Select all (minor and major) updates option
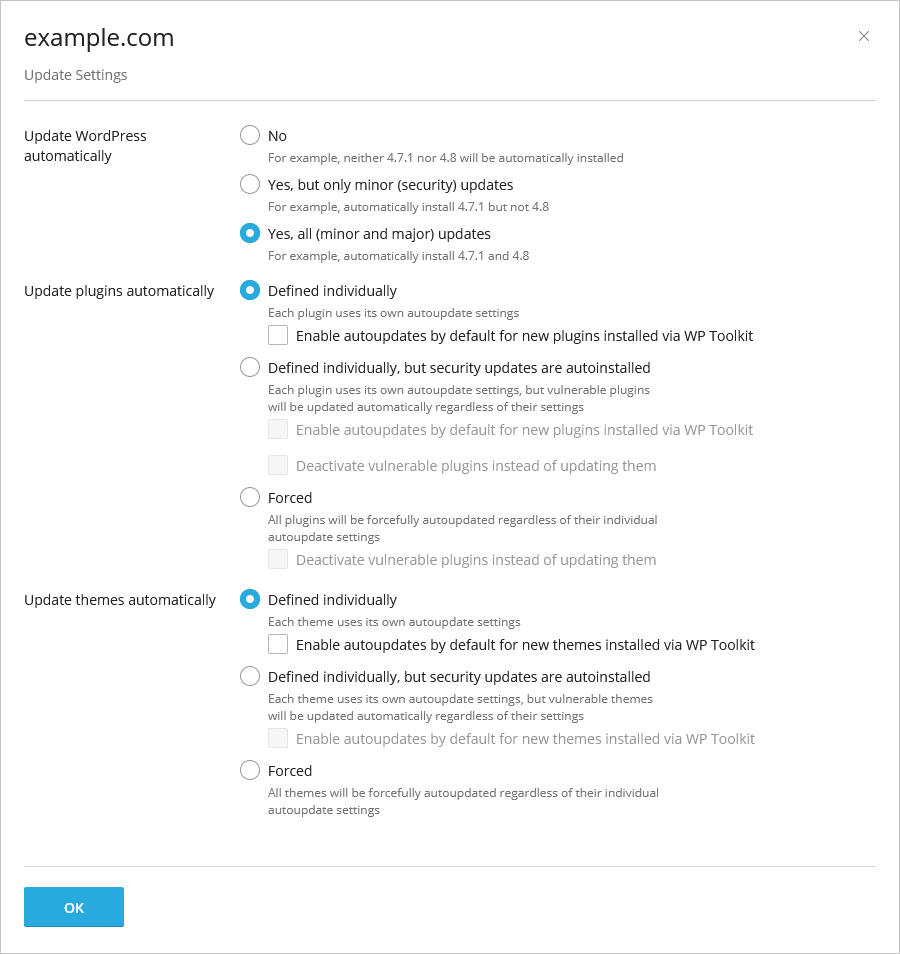The height and width of the screenshot is (954, 900). (249, 234)
